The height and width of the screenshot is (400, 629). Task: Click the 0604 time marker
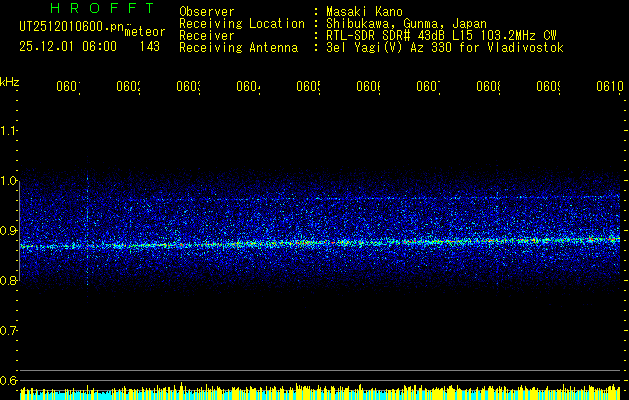[x=248, y=86]
